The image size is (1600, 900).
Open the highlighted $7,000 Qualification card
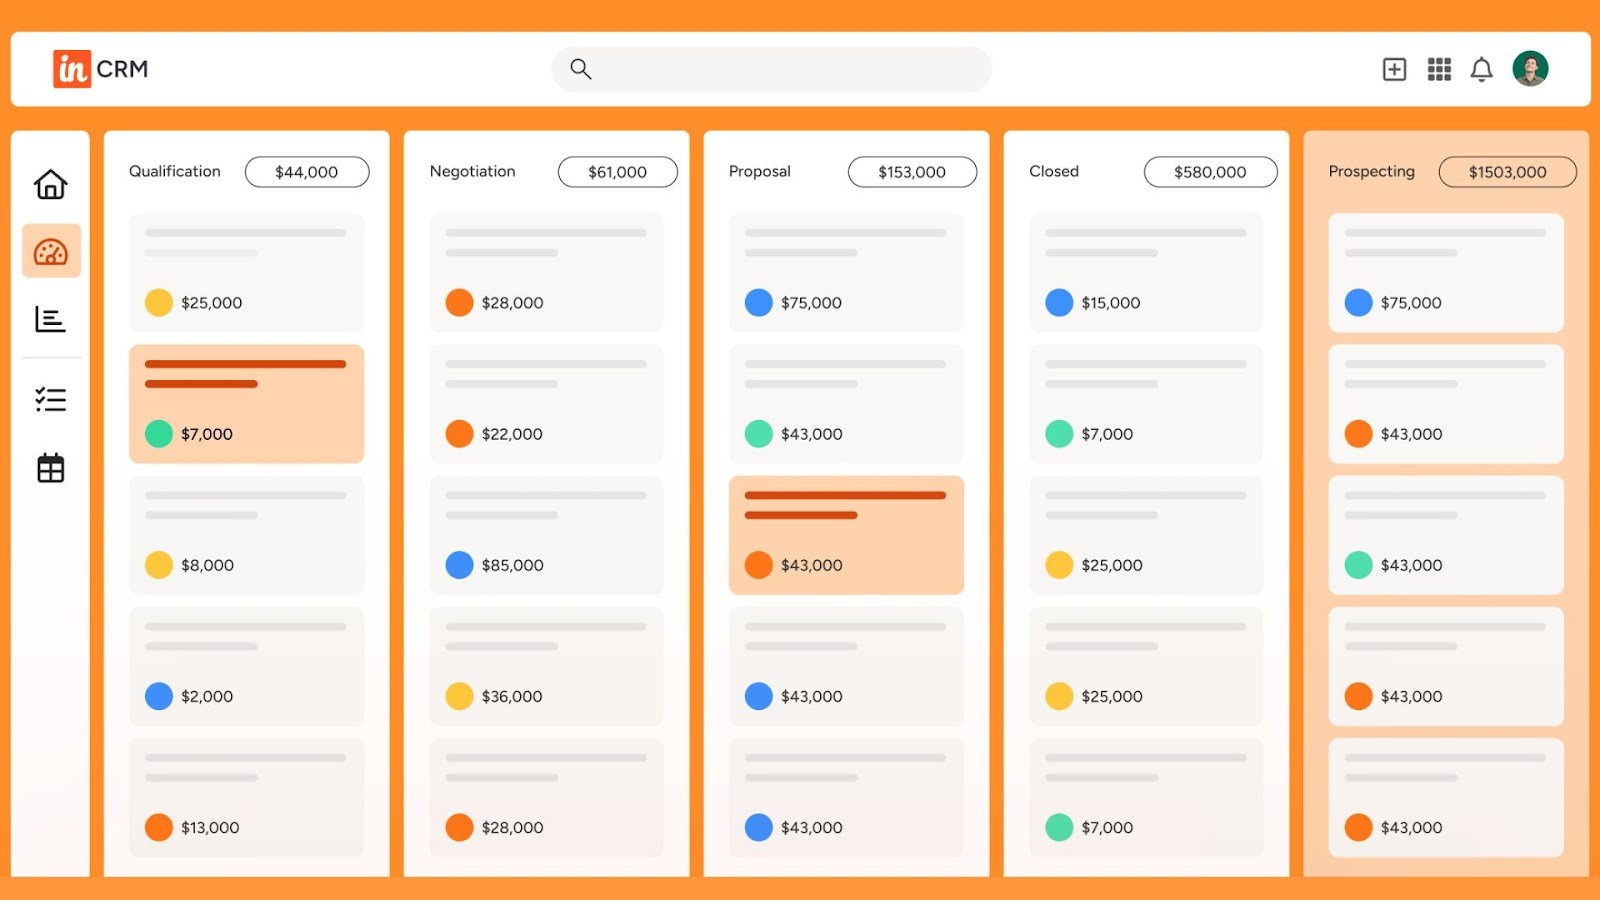click(246, 403)
